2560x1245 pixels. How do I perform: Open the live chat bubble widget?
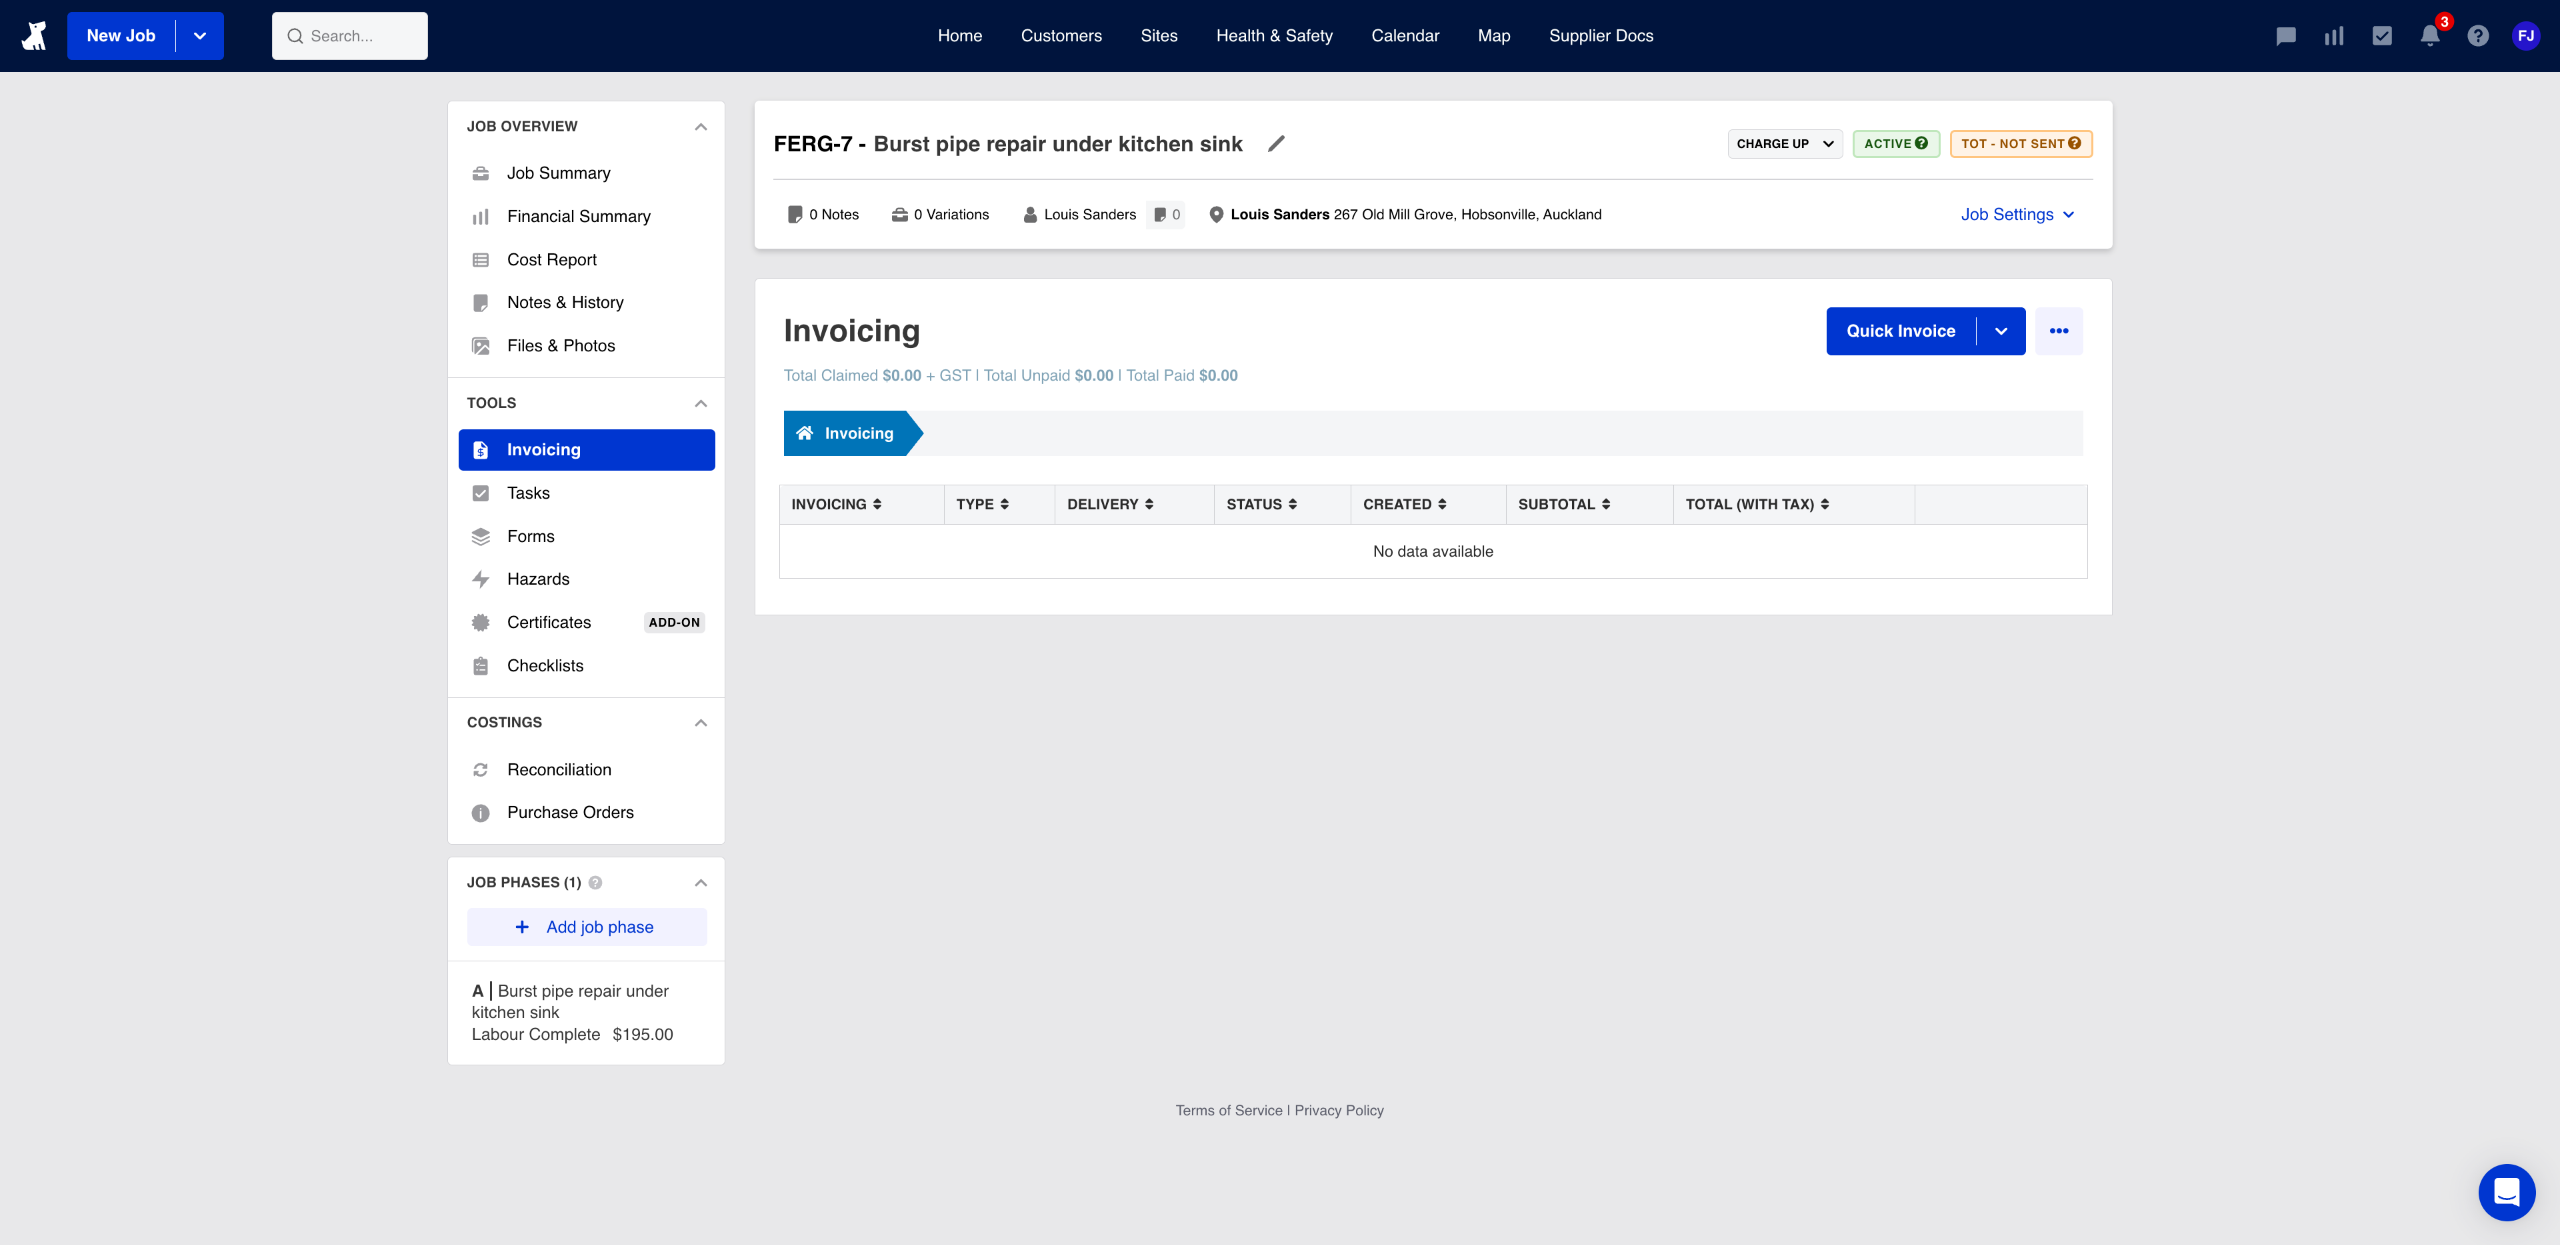[2506, 1192]
